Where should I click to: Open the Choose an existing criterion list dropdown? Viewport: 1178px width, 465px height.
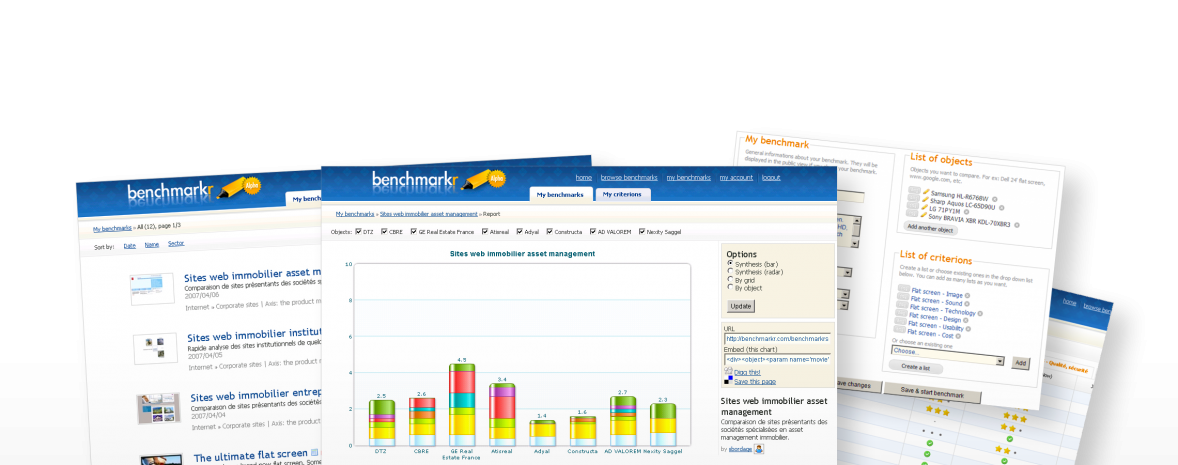pos(946,355)
